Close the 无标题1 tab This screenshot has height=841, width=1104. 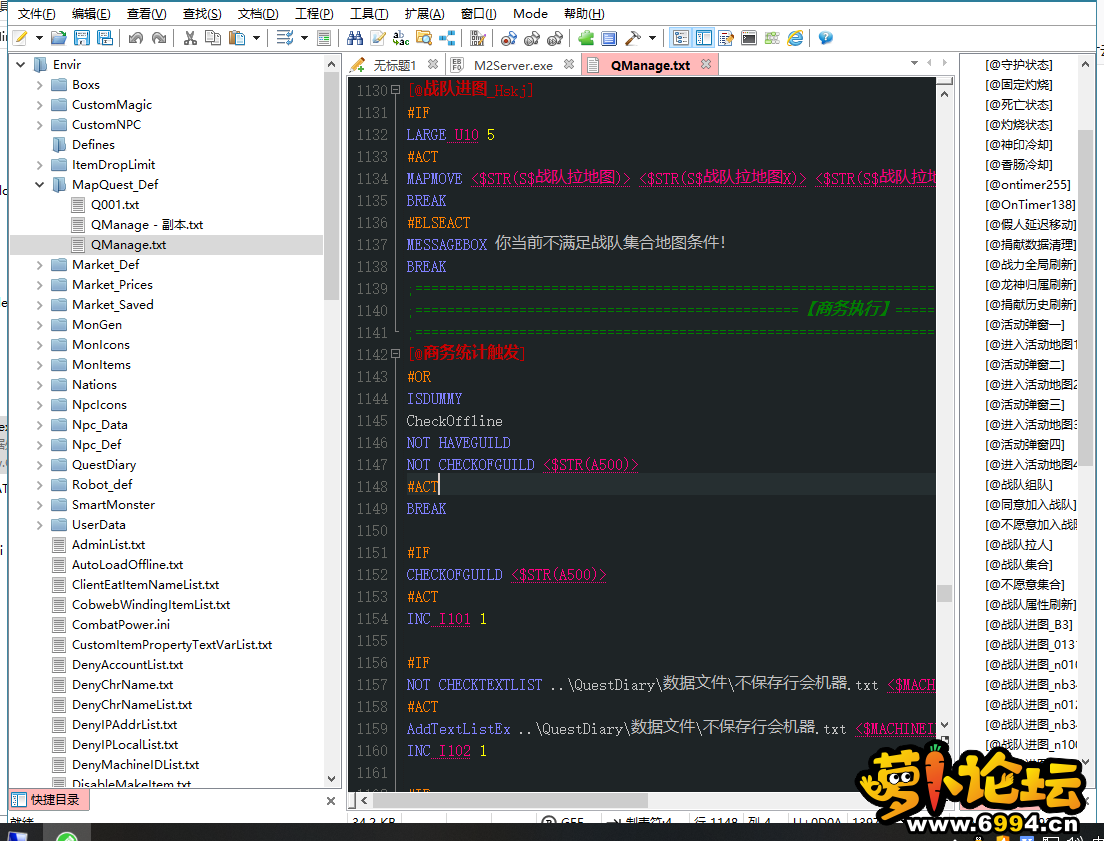433,64
